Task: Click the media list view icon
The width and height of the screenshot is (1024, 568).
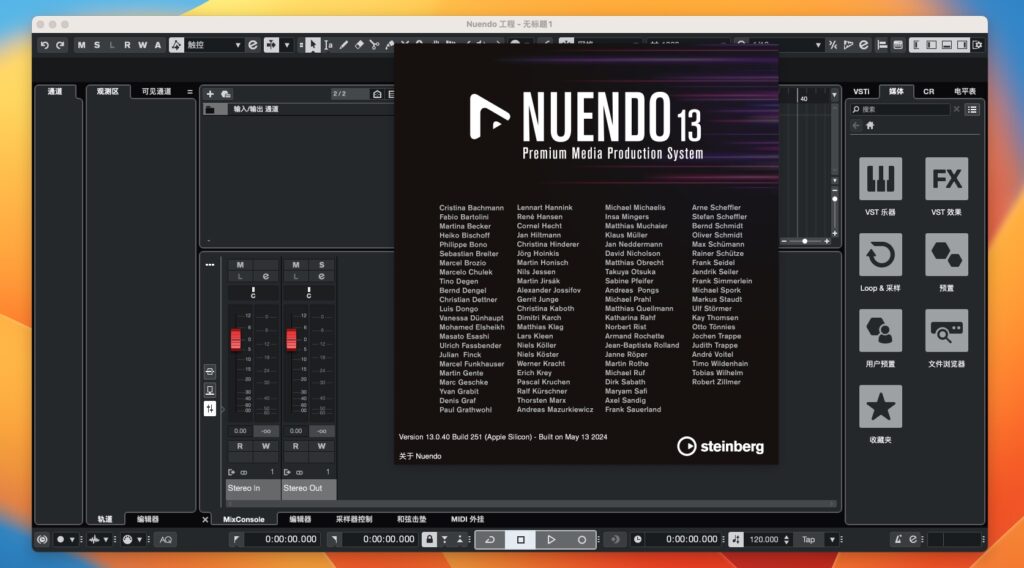Action: click(x=972, y=110)
